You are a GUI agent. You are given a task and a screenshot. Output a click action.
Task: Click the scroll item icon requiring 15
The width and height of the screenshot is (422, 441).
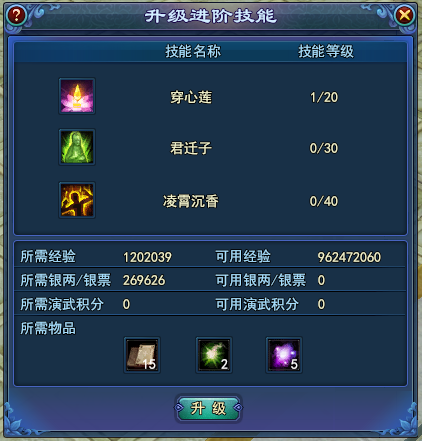(142, 355)
